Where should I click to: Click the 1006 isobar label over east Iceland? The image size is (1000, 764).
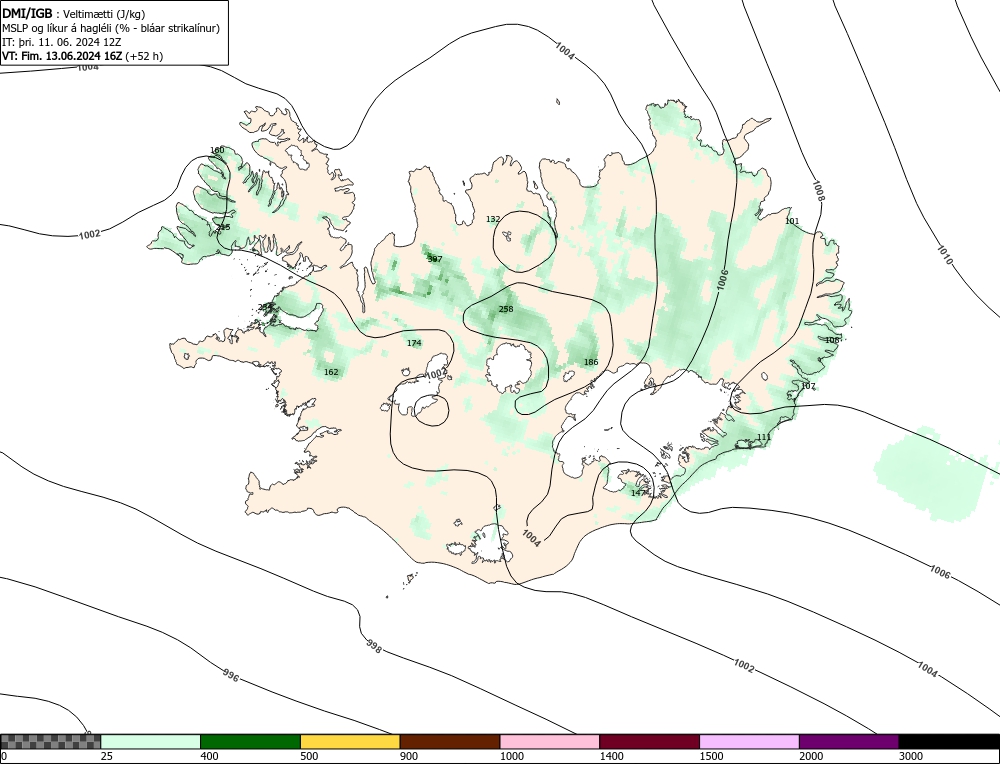pos(722,280)
